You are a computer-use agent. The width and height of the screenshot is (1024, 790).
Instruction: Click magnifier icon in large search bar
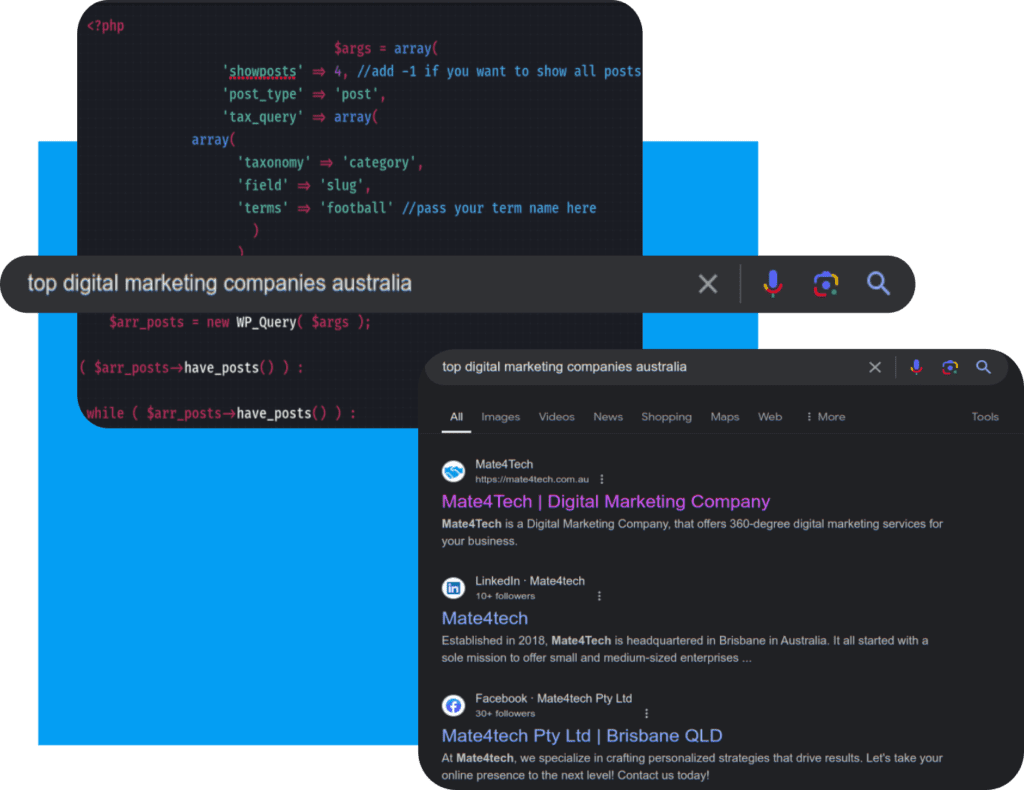(878, 283)
